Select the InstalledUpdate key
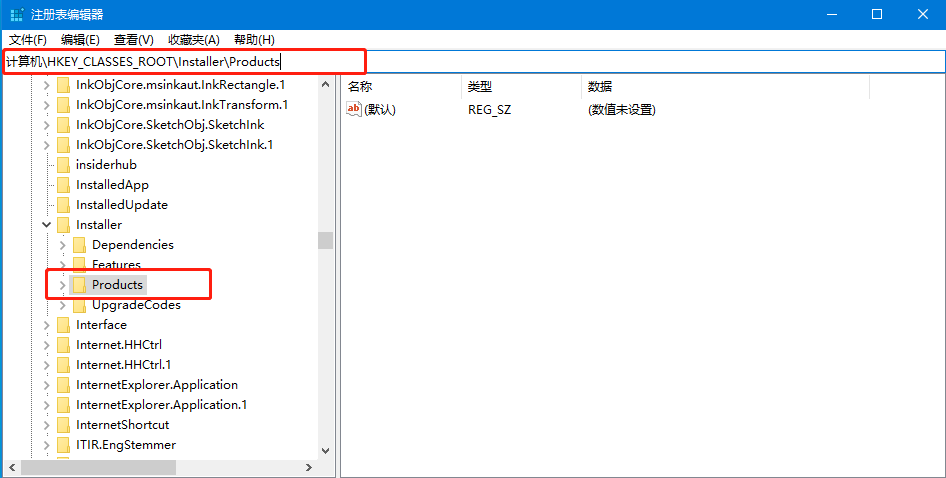The image size is (946, 478). pyautogui.click(x=122, y=205)
